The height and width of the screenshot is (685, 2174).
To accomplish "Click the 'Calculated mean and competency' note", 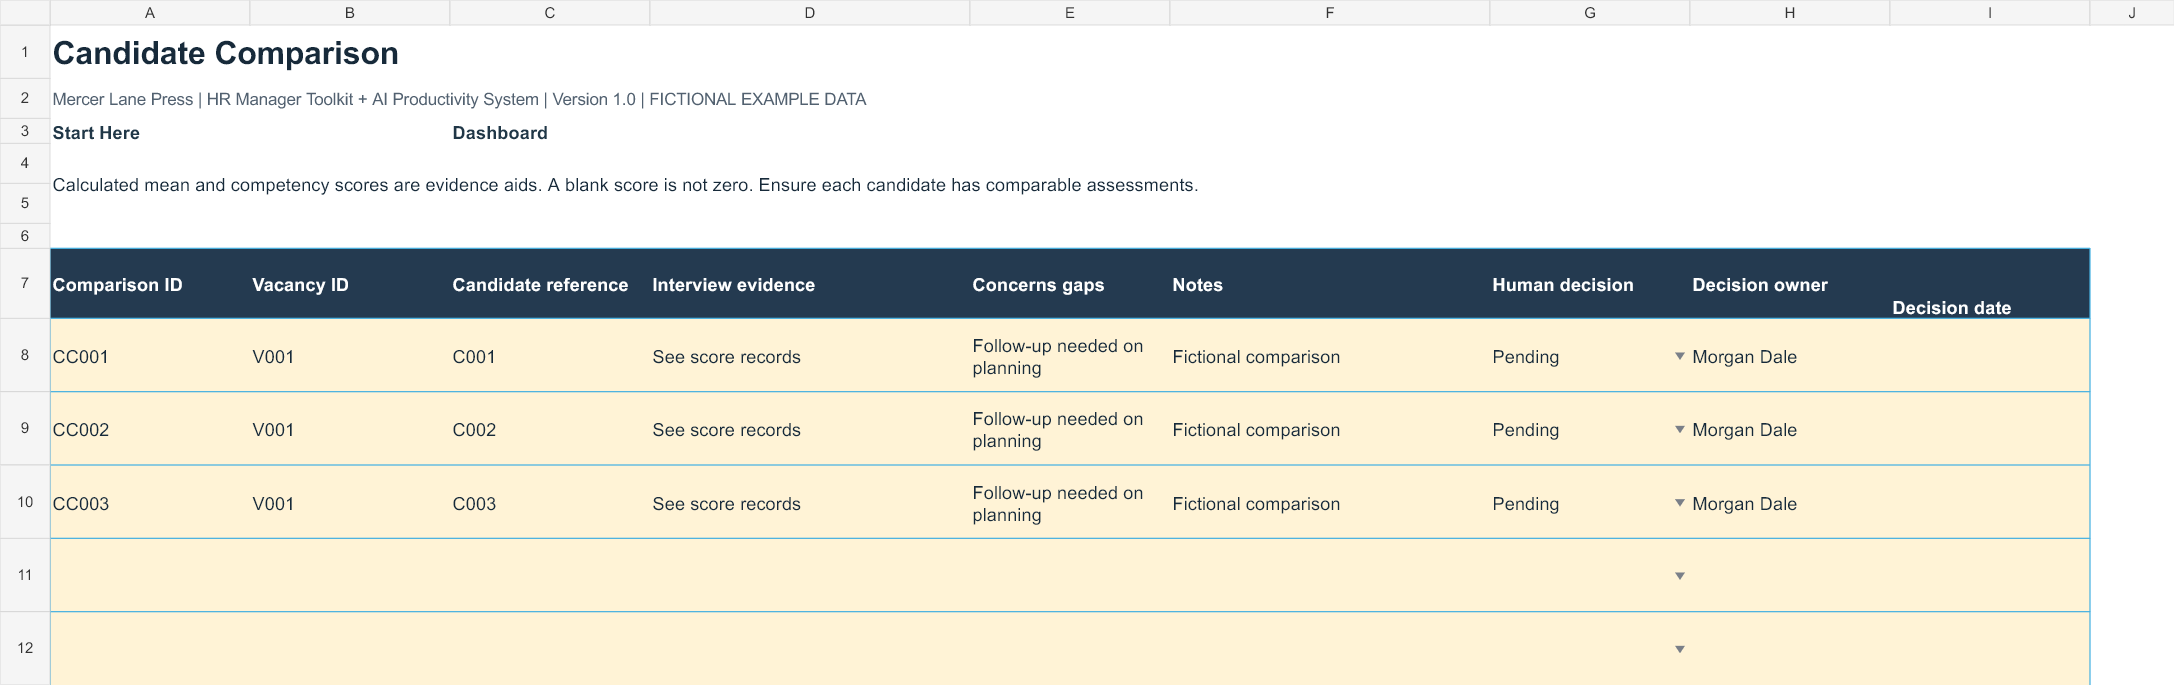I will point(625,185).
